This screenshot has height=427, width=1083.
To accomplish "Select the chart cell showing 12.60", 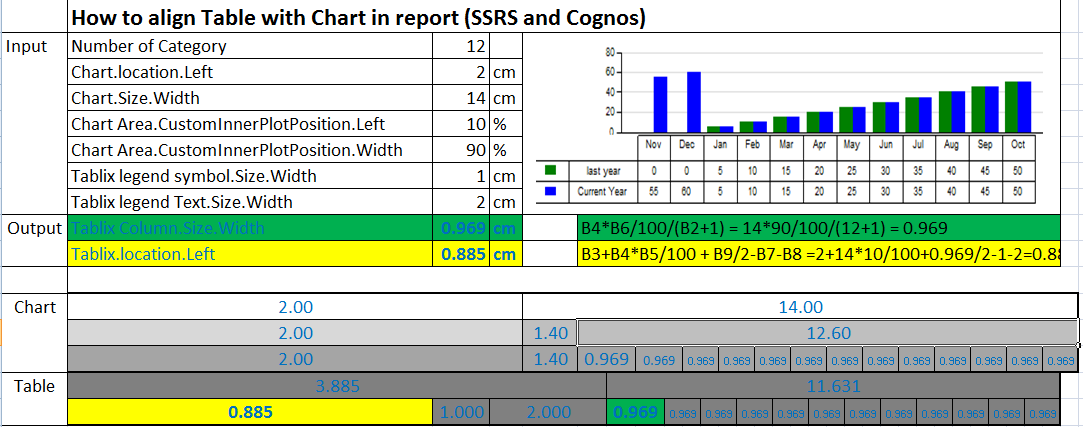I will (x=827, y=333).
